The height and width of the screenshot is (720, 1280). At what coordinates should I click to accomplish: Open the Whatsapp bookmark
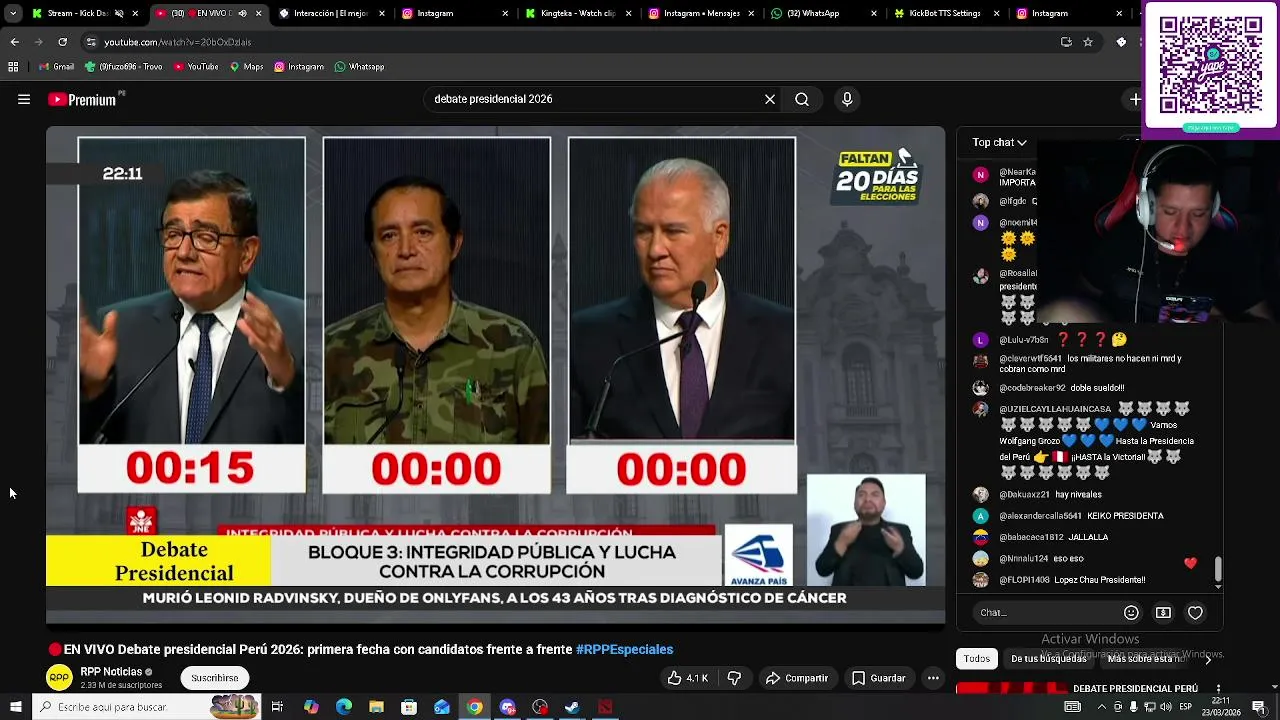(x=359, y=67)
